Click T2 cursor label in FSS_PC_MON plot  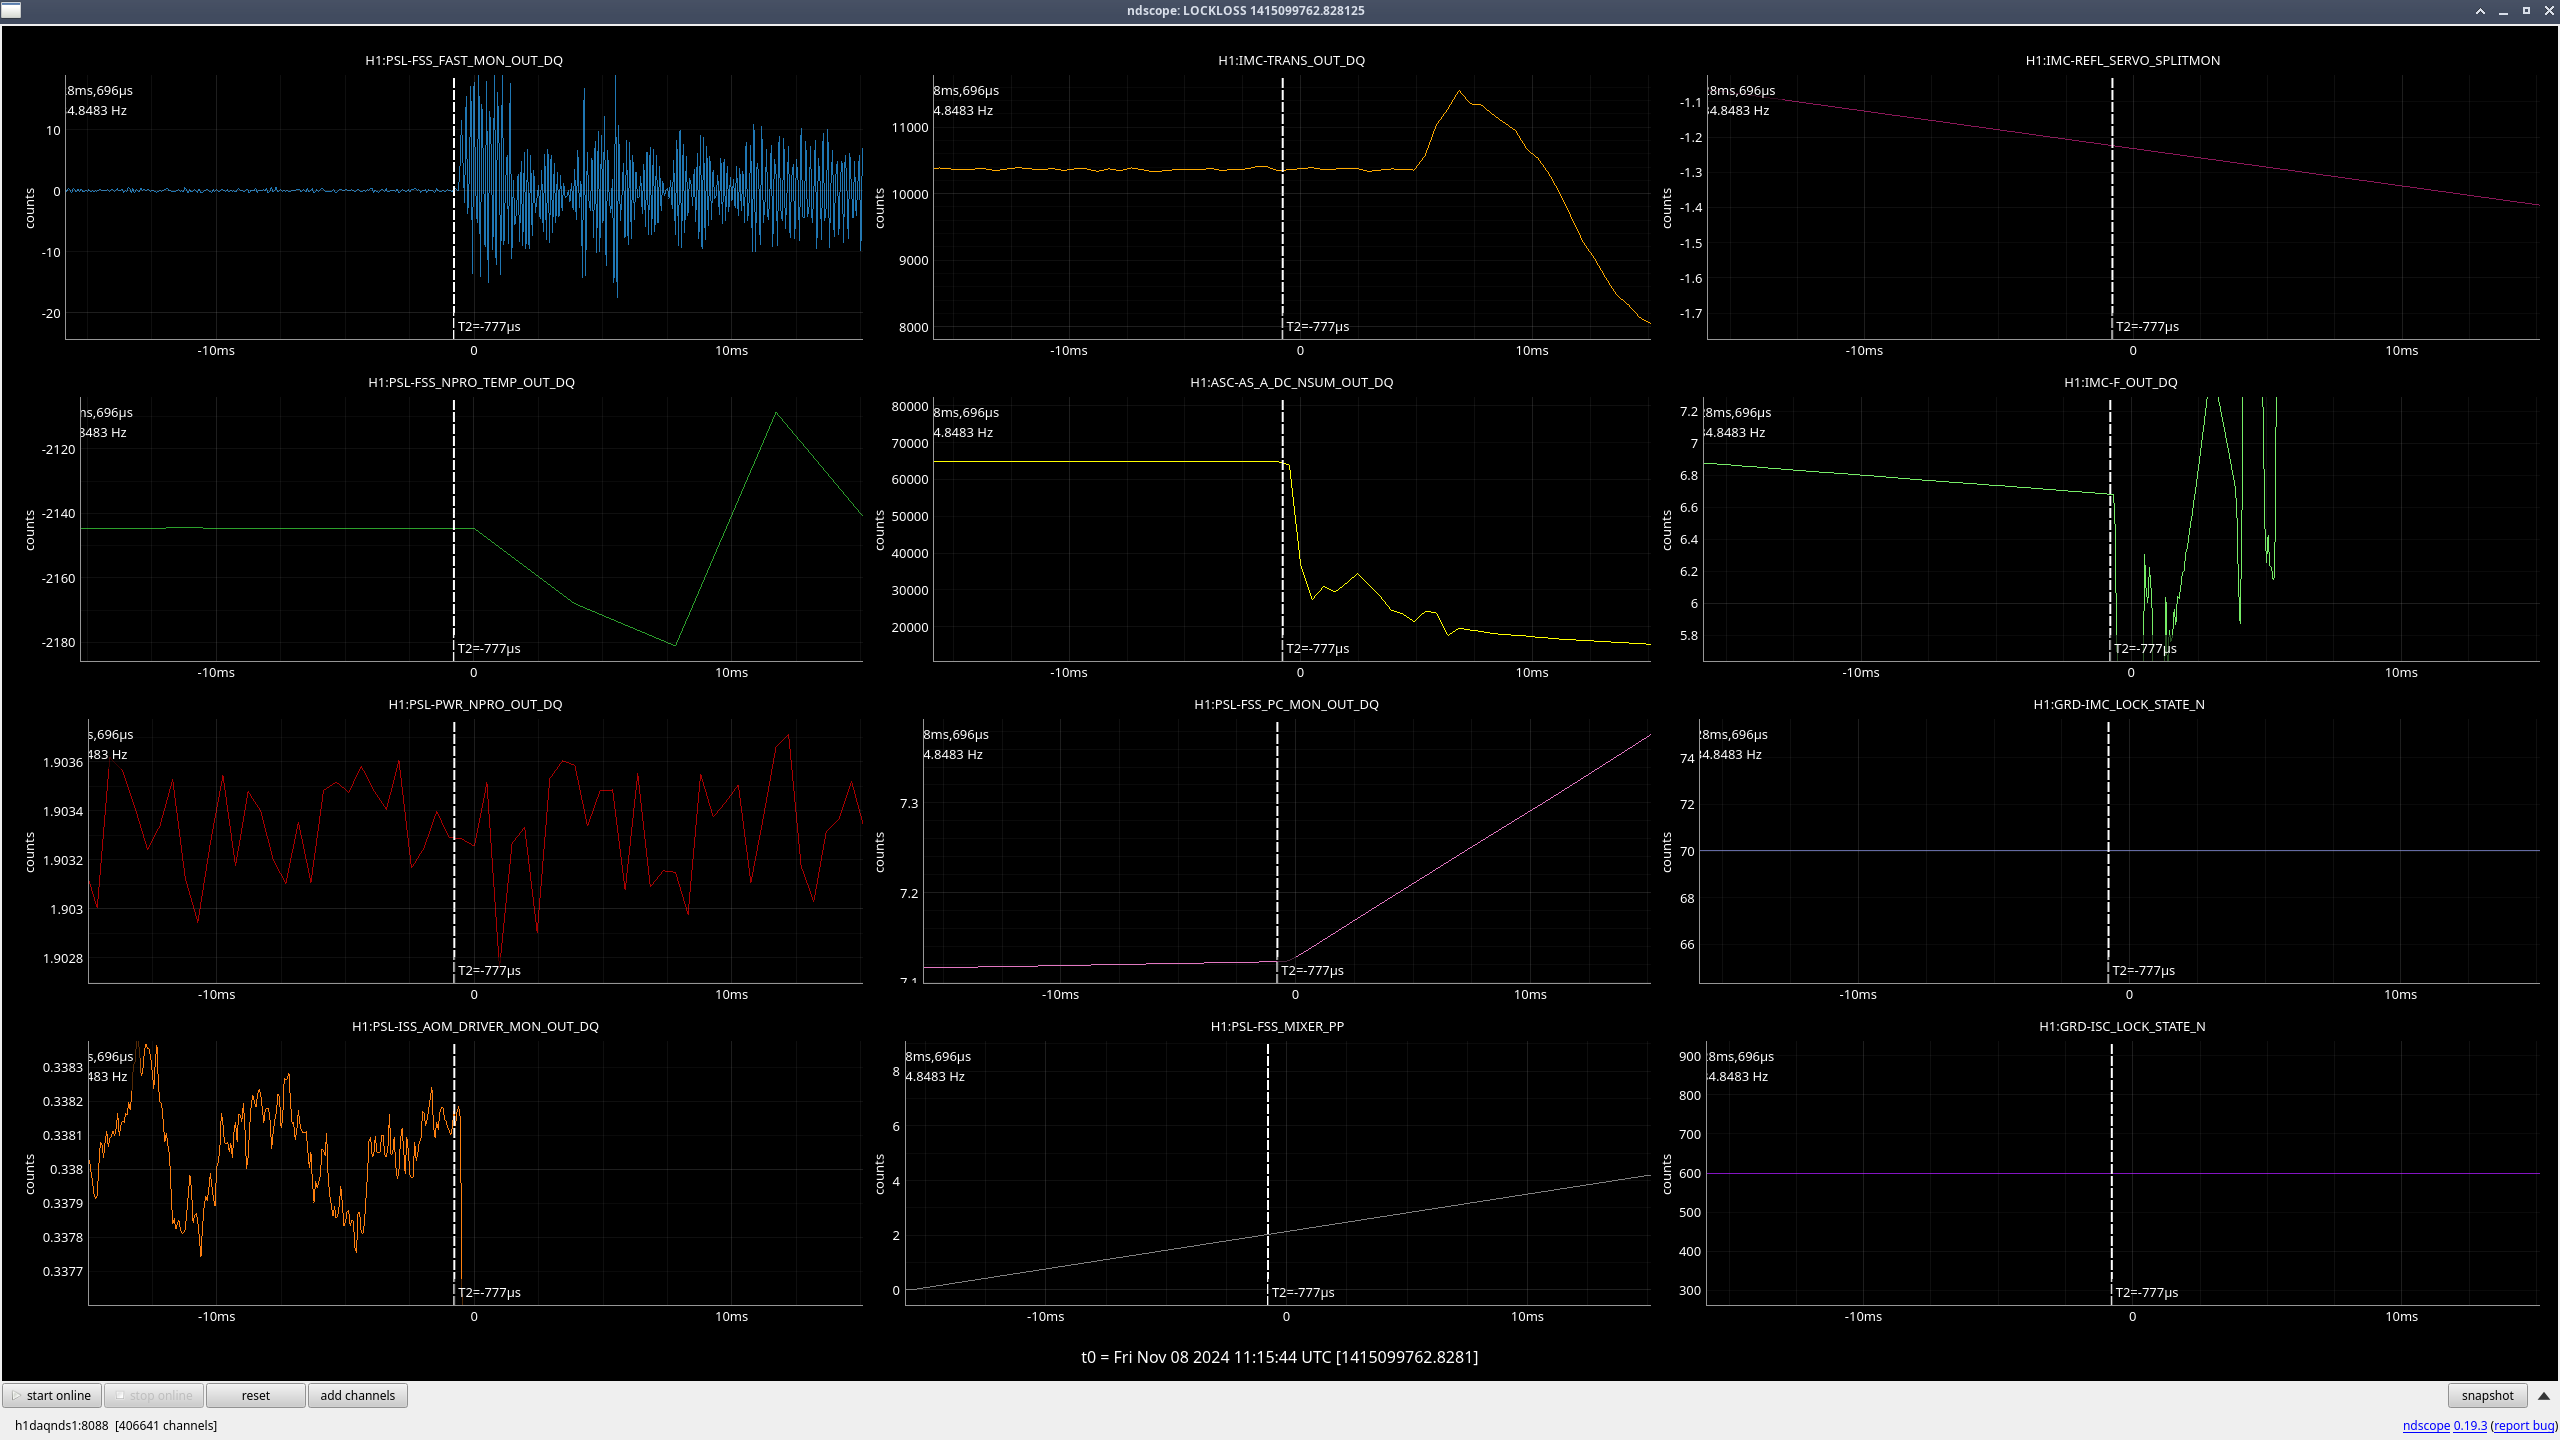click(x=1312, y=970)
